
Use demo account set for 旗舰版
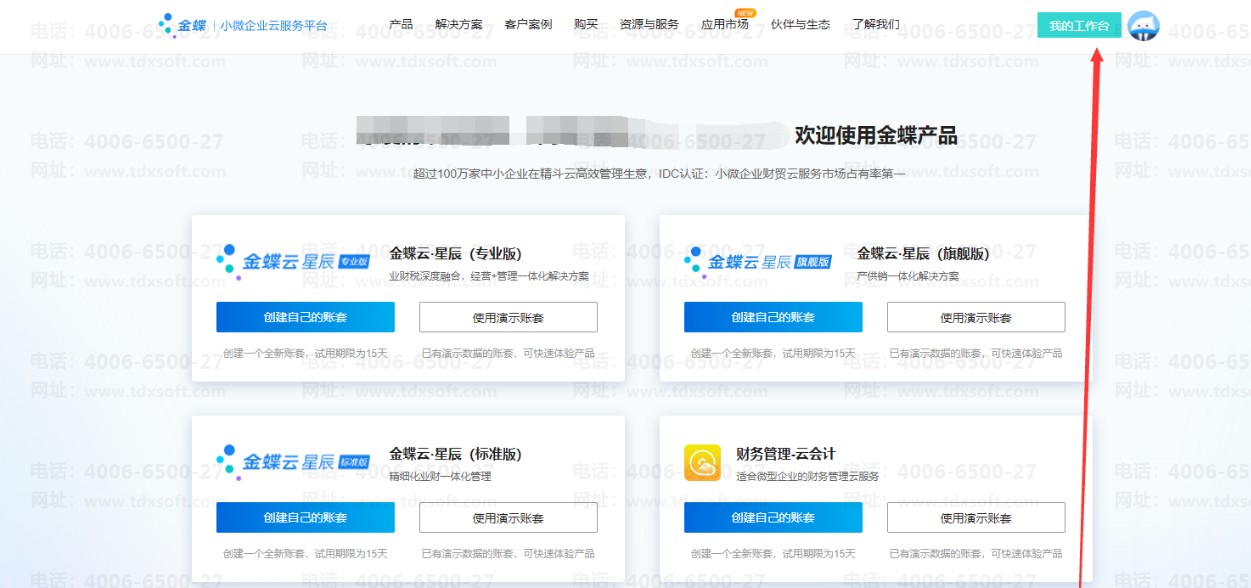(976, 318)
